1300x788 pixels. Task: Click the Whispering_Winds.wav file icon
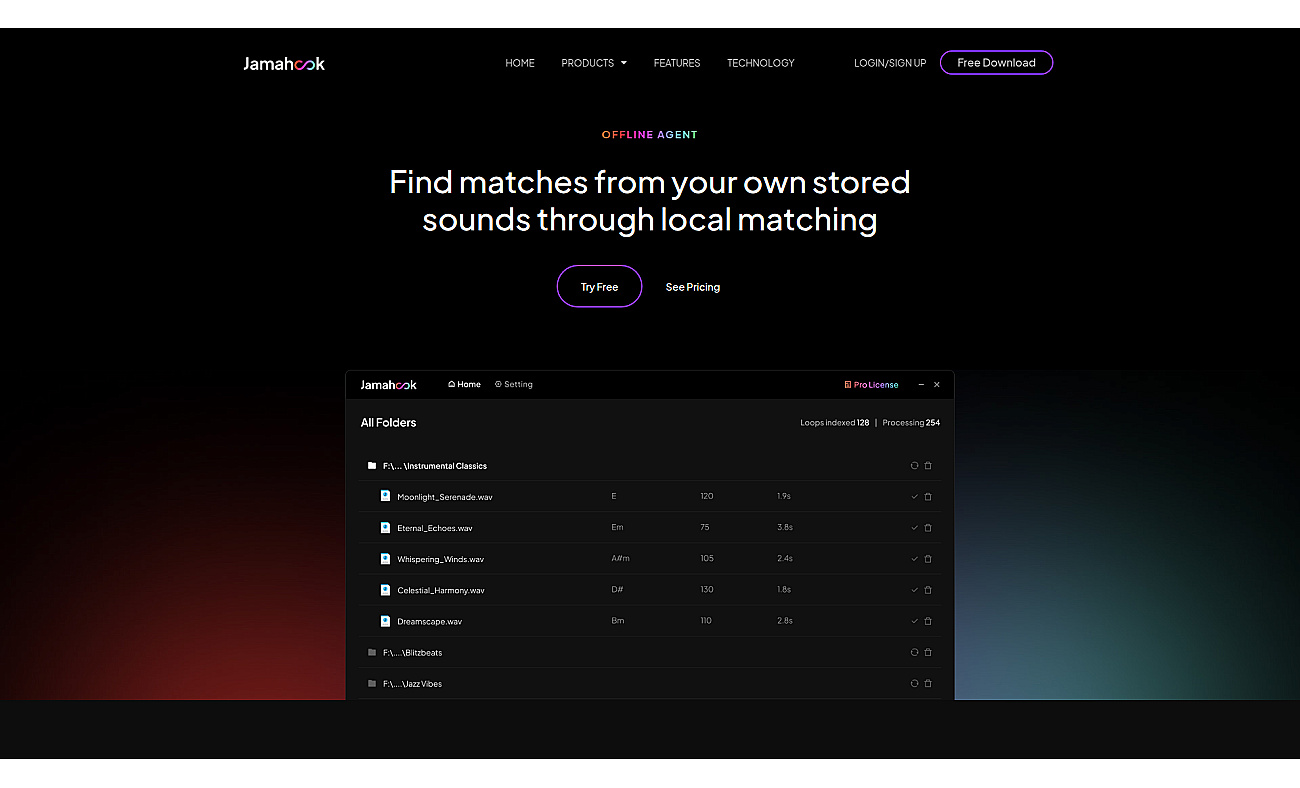pos(385,558)
